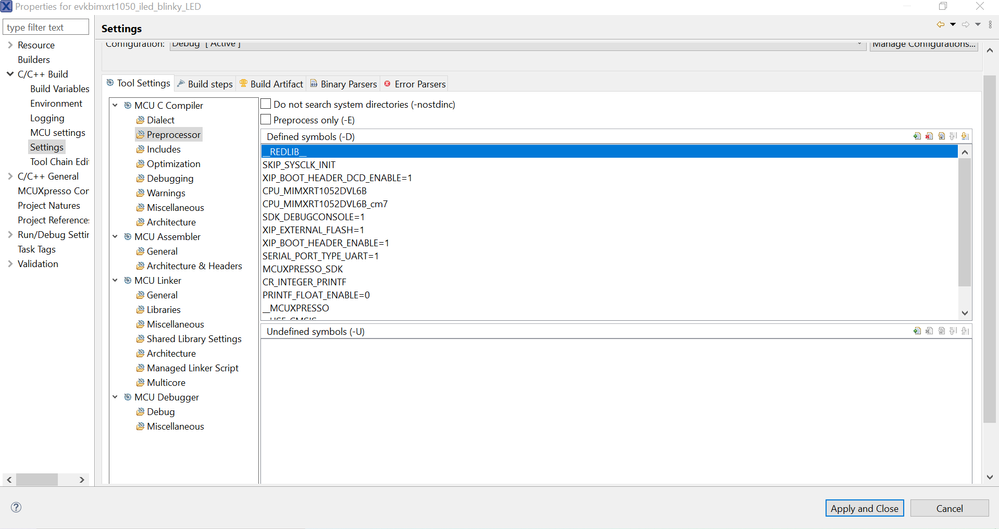Click the Managed Linker Script option icon
The width and height of the screenshot is (999, 529).
click(140, 368)
